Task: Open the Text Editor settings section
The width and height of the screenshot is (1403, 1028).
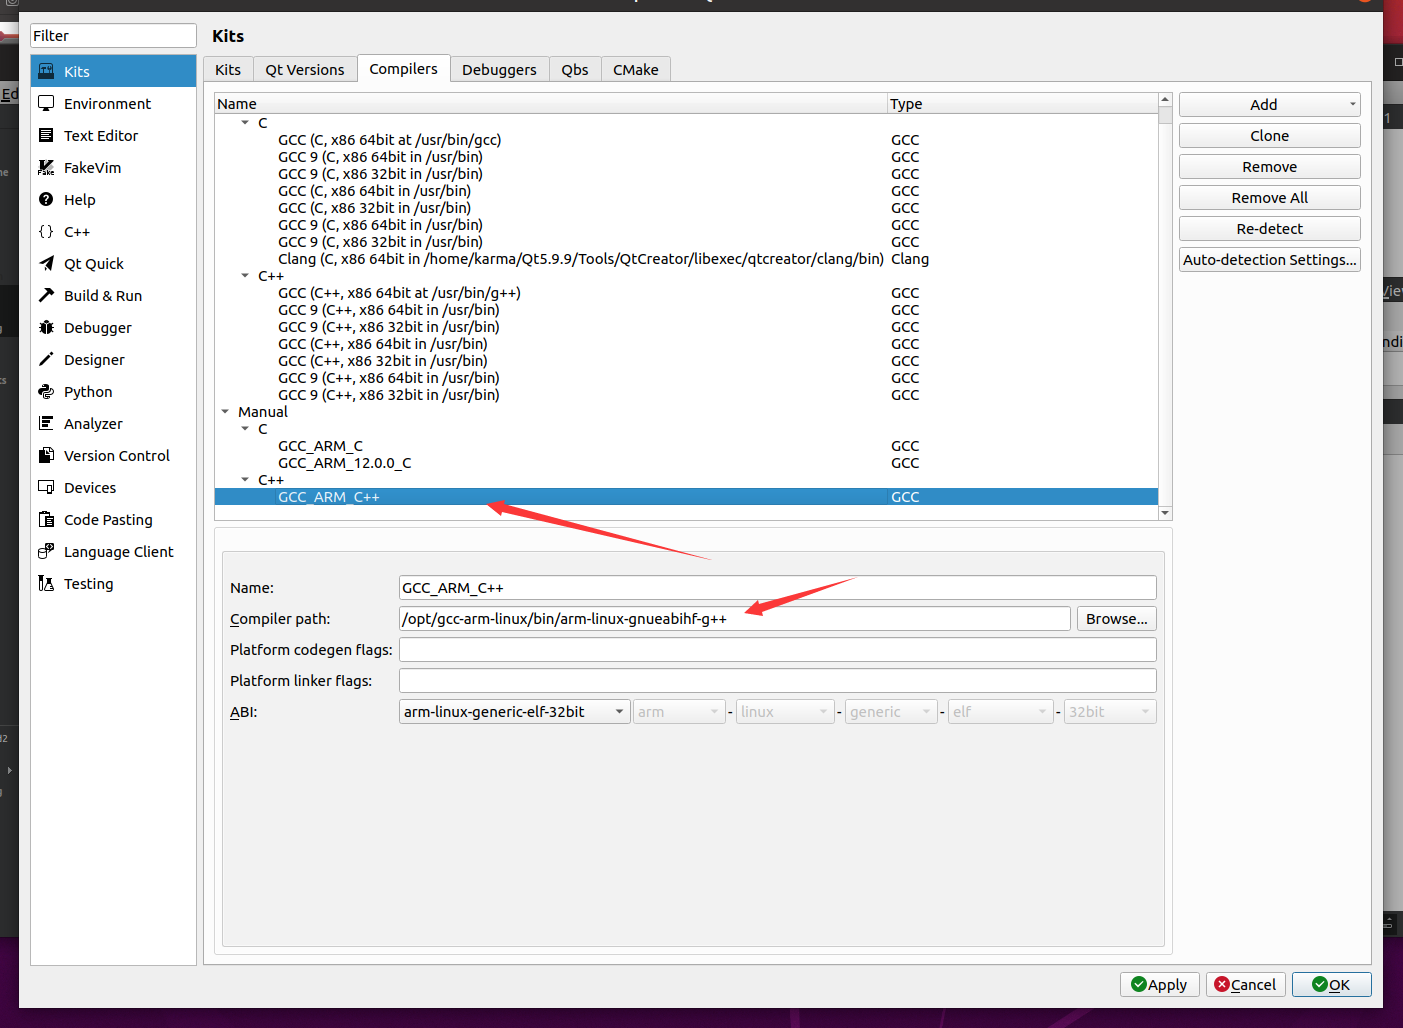Action: click(x=44, y=135)
